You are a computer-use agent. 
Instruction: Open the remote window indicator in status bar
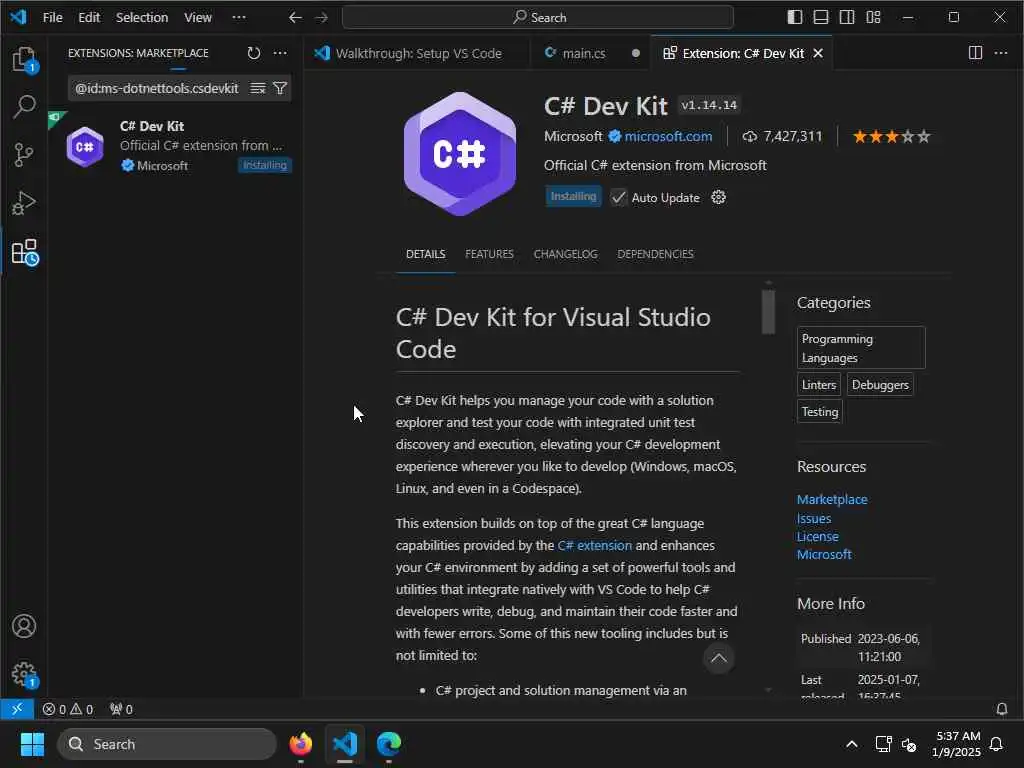point(17,709)
